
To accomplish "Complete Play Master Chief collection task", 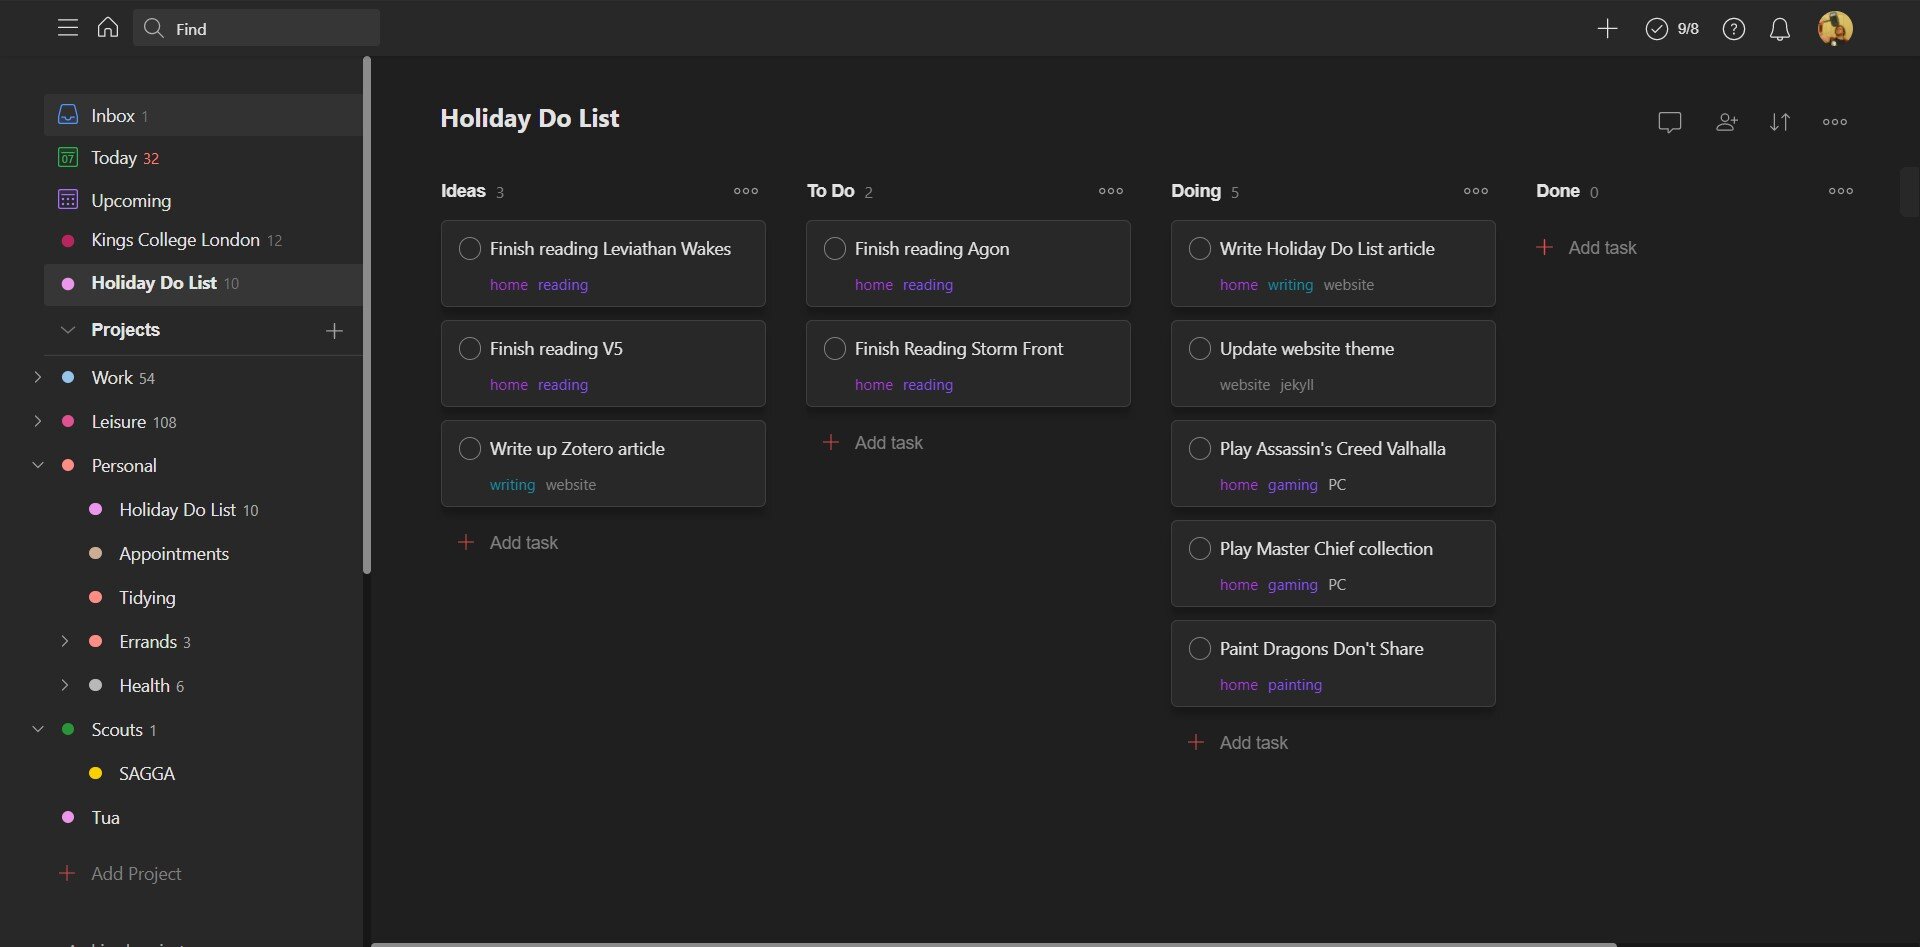I will (1200, 549).
